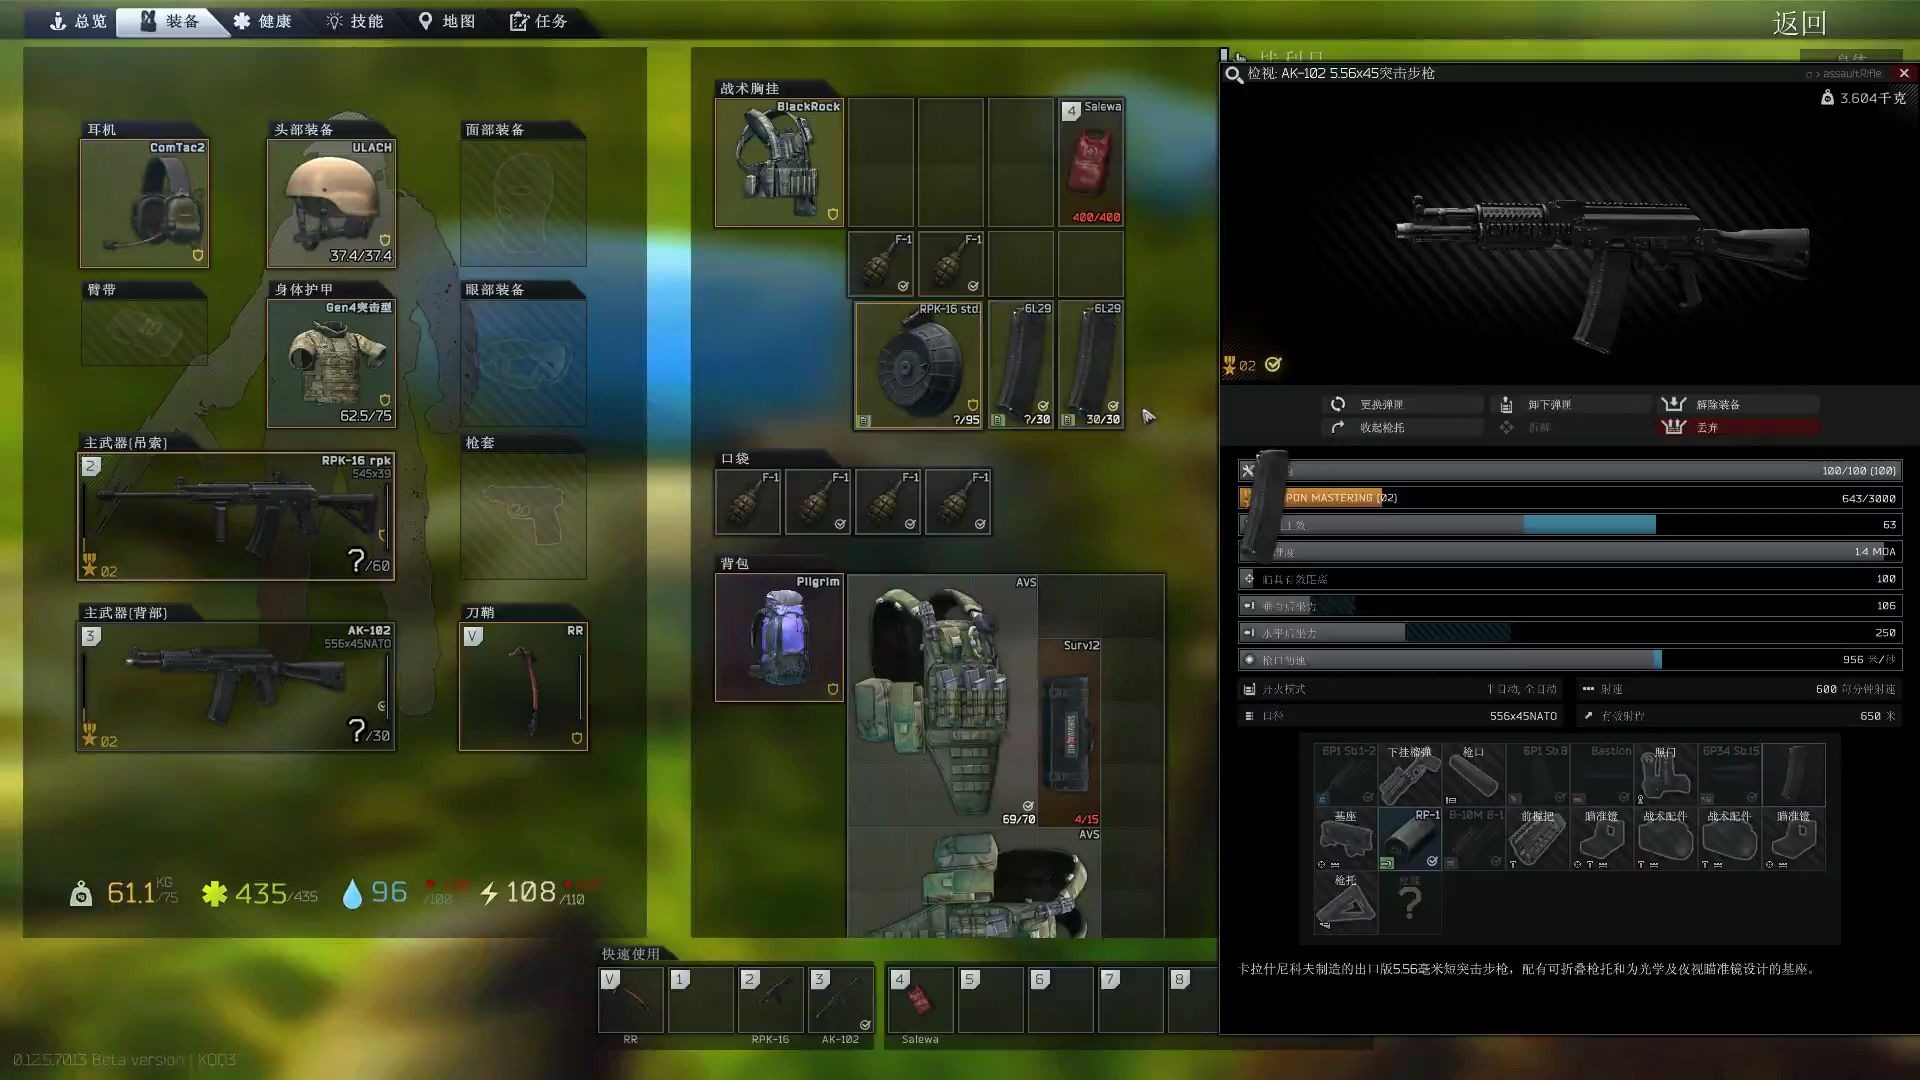
Task: Click empty quick-use slot 8
Action: click(x=1192, y=999)
